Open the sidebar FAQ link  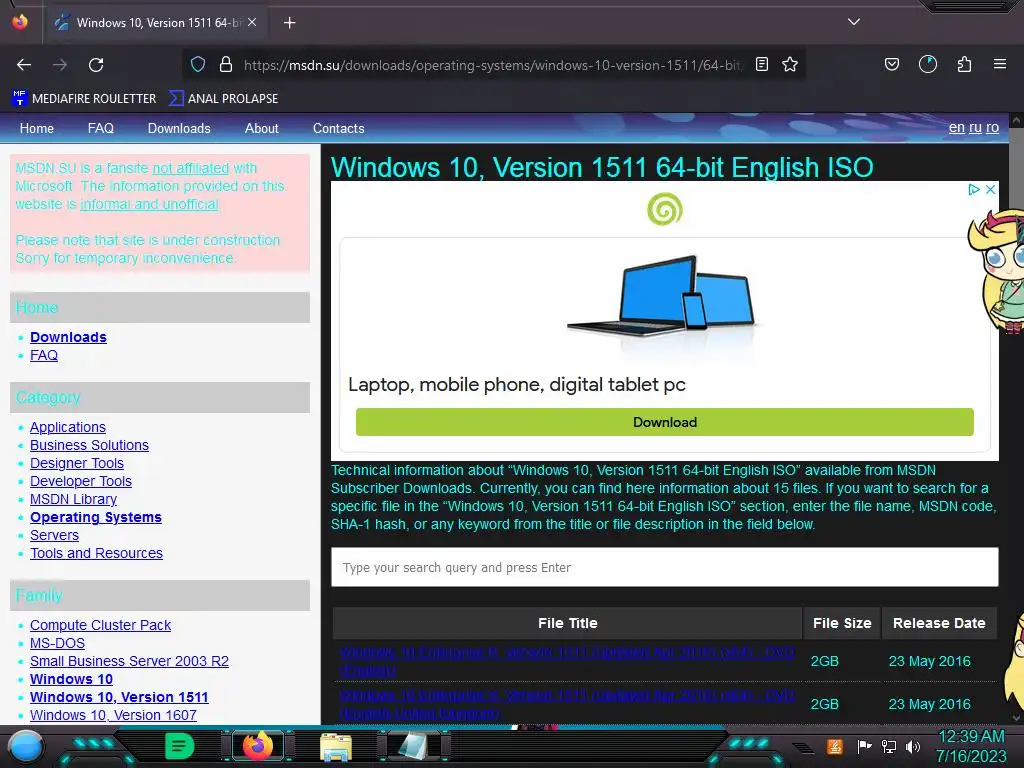[44, 355]
